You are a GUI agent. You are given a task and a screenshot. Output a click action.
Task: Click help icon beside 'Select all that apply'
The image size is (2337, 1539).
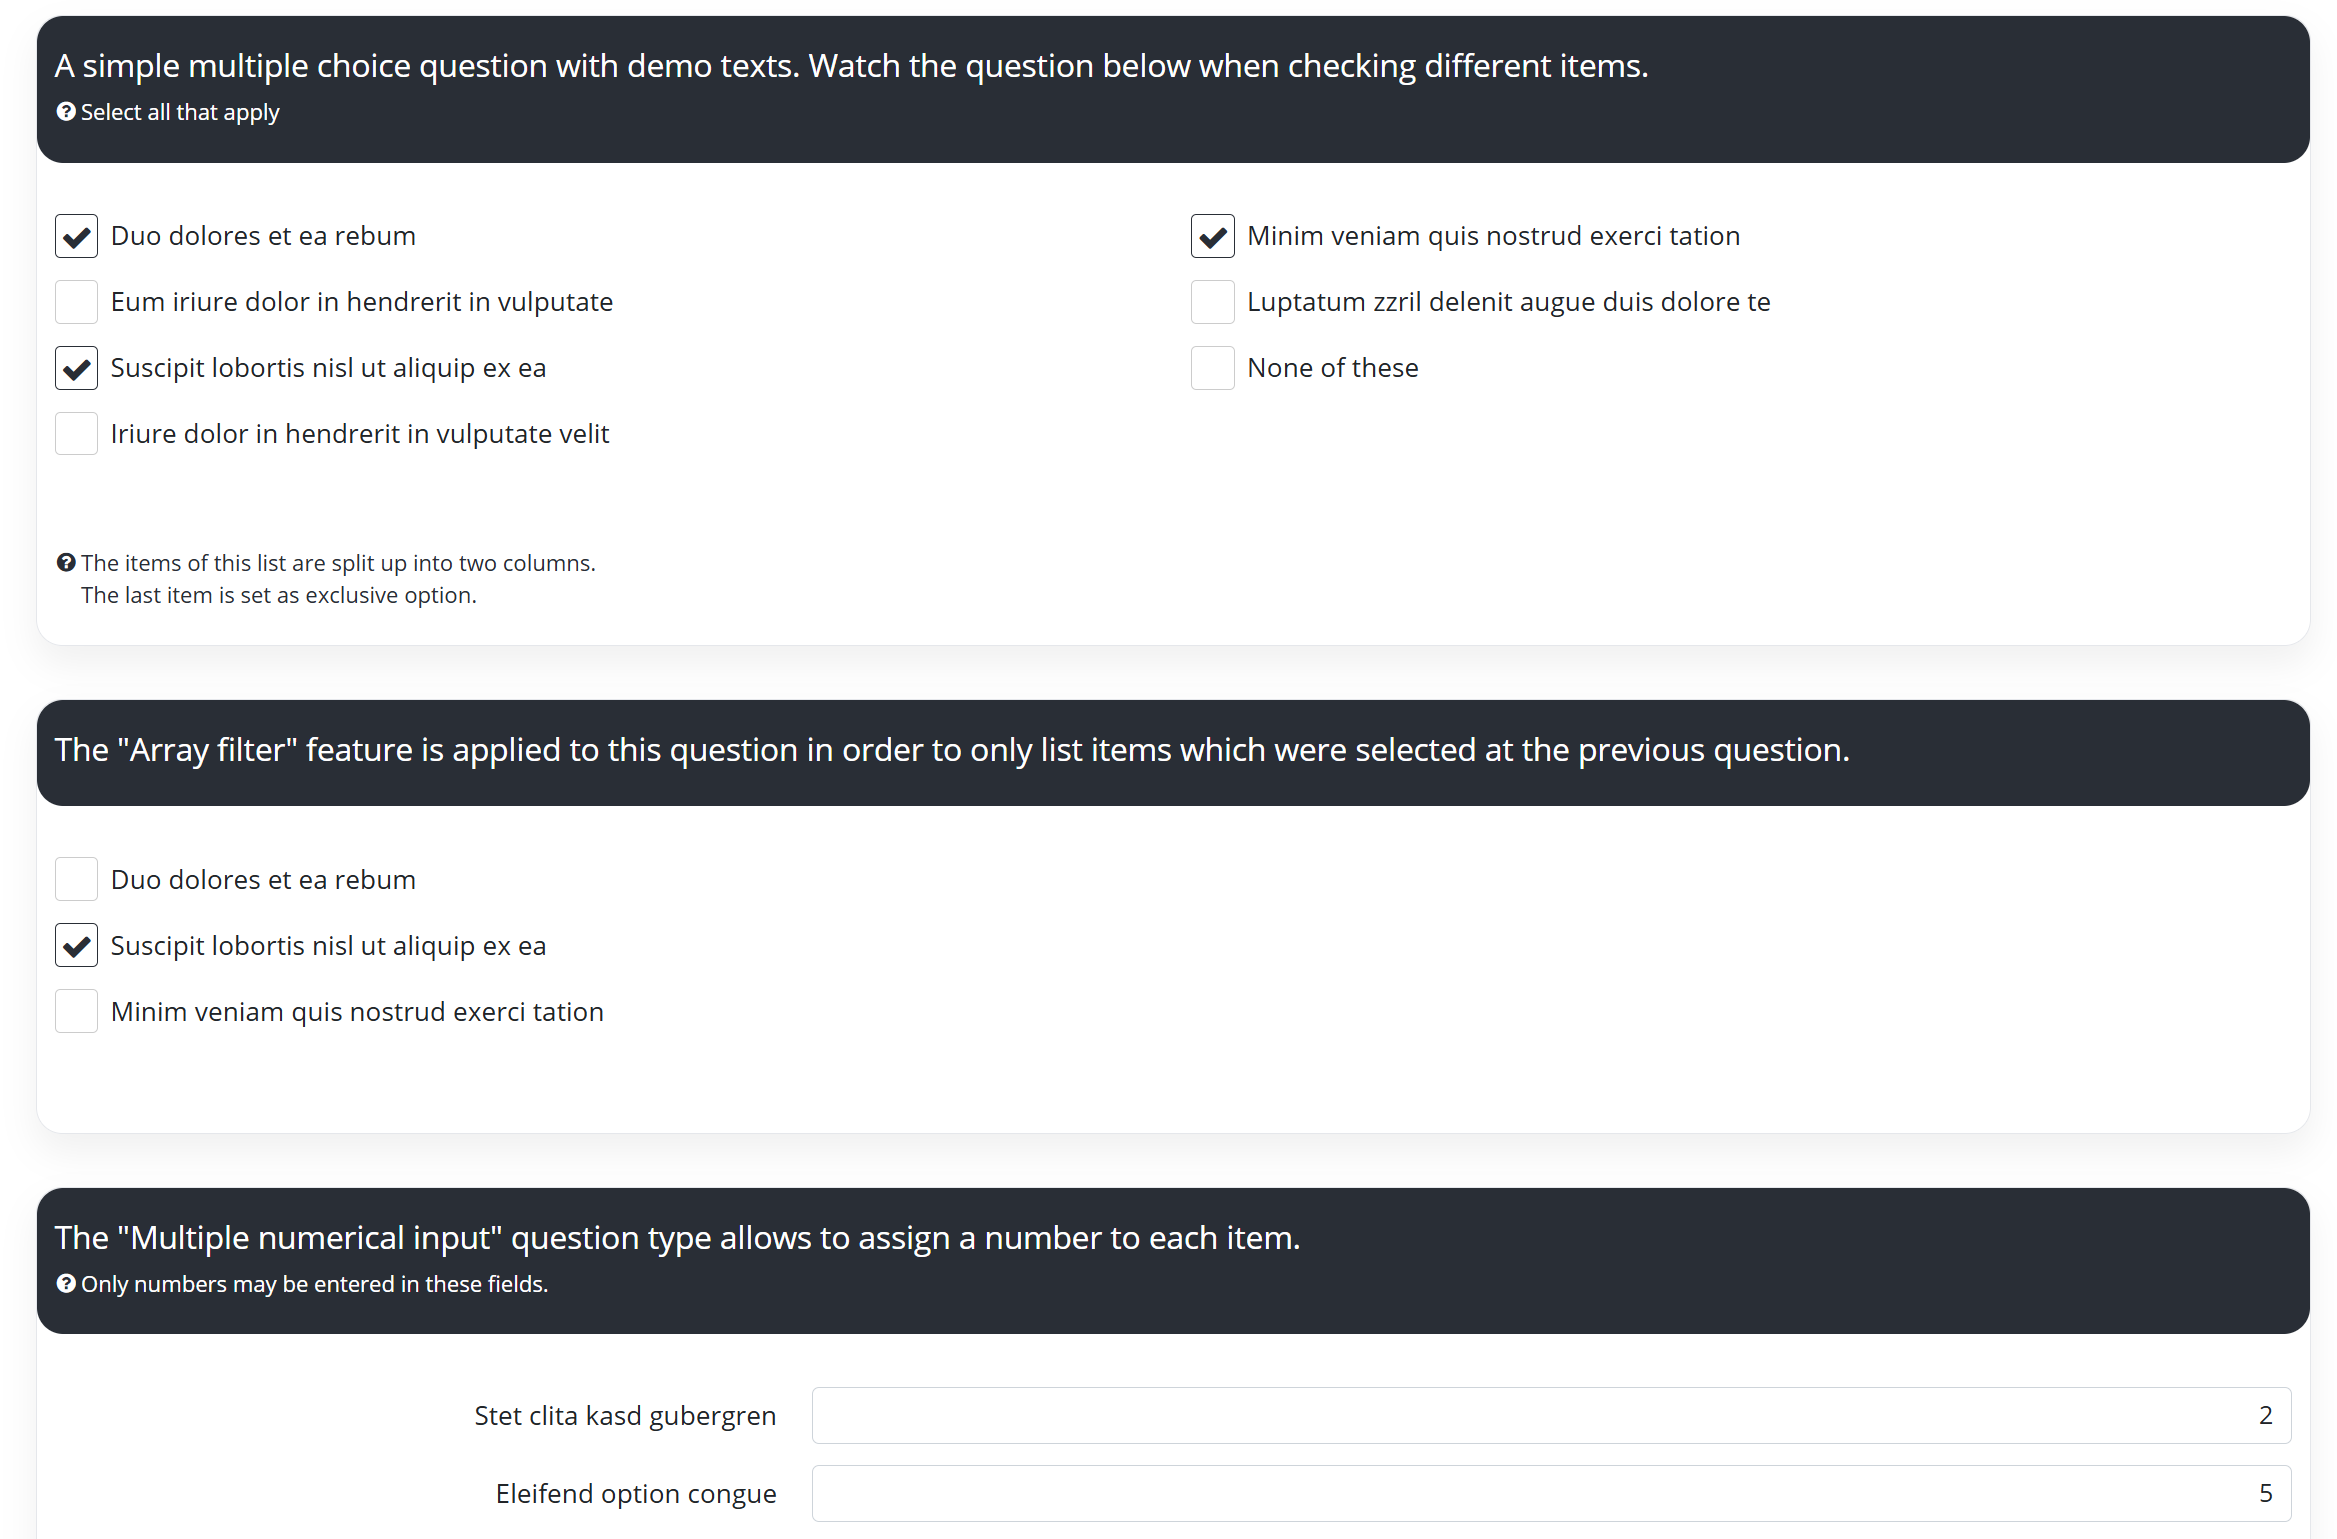pos(66,112)
